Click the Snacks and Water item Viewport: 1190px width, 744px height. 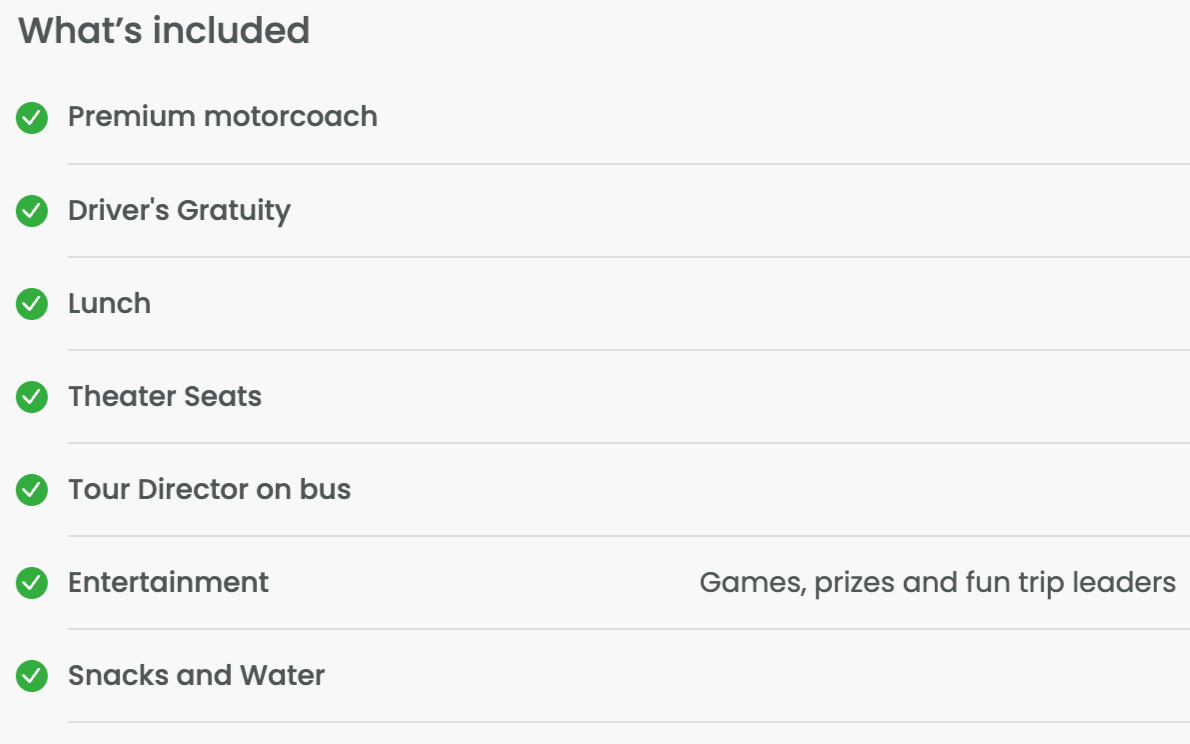[x=196, y=676]
